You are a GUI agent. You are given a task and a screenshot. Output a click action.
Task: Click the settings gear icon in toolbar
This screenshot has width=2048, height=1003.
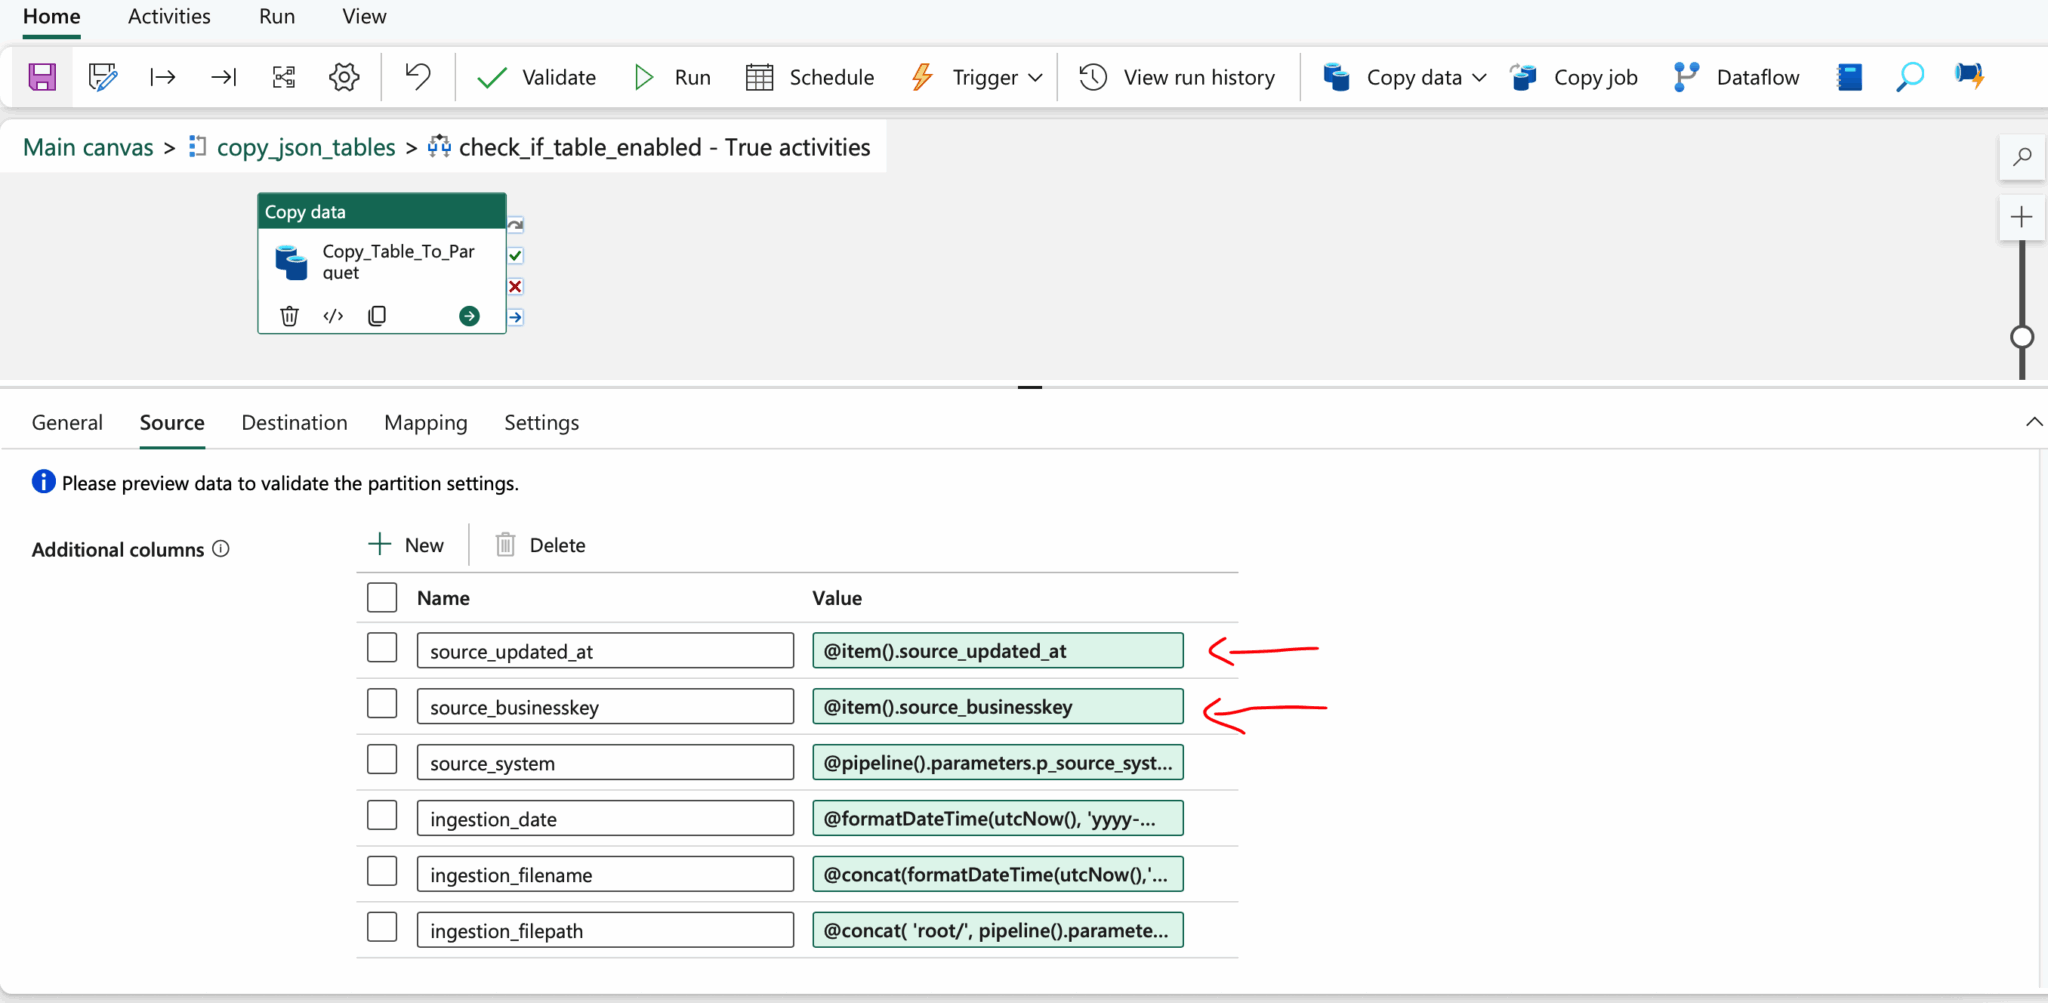point(344,77)
